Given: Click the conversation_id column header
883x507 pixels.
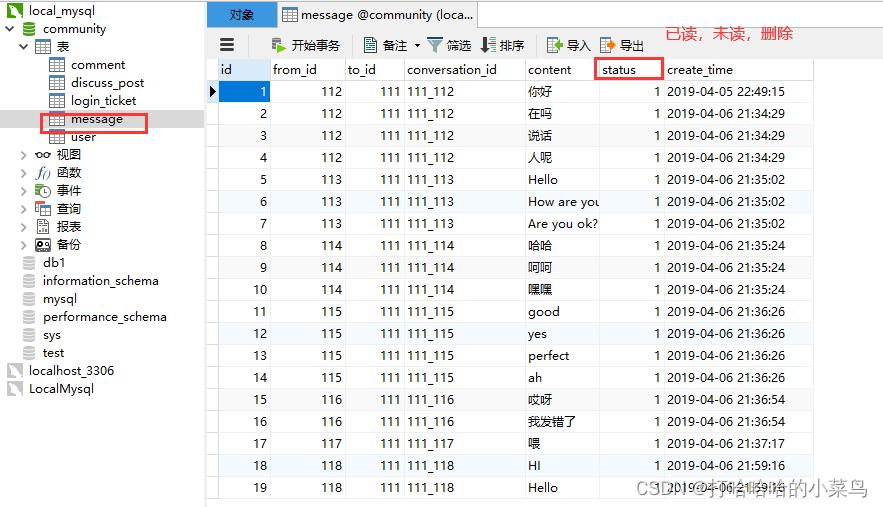Looking at the screenshot, I should pyautogui.click(x=465, y=69).
